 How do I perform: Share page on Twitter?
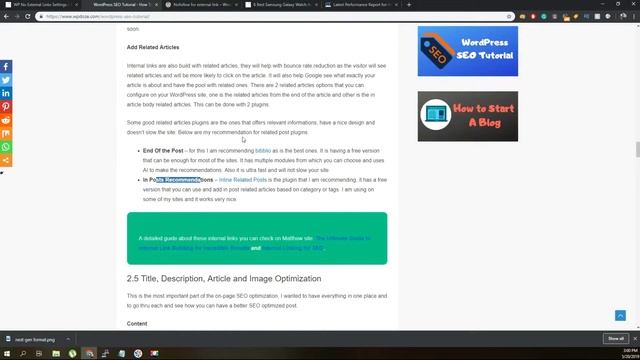[x=6, y=80]
